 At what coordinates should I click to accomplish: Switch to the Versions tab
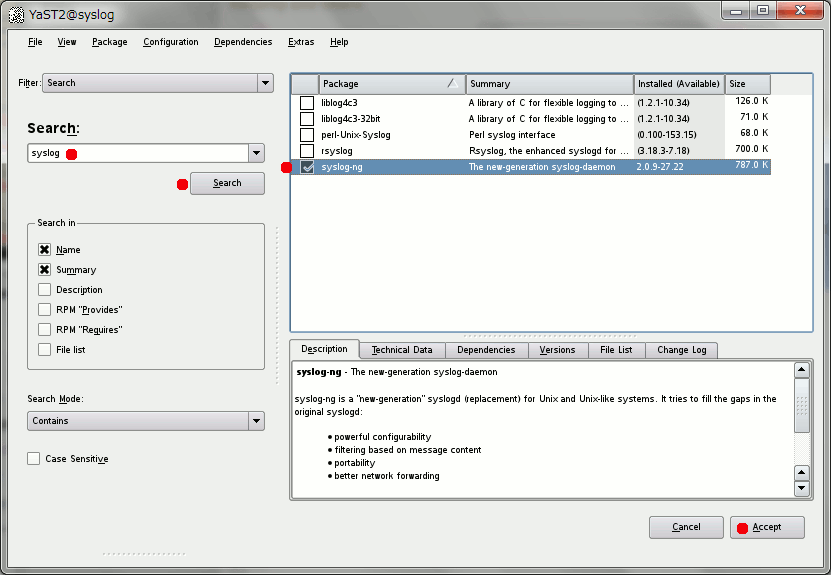pyautogui.click(x=558, y=350)
